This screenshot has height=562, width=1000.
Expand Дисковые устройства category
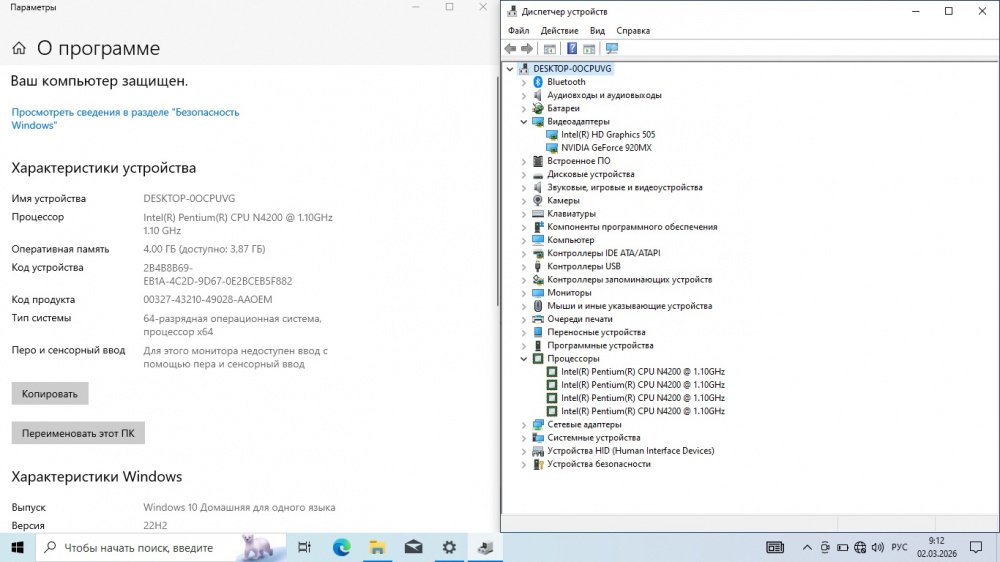click(x=524, y=175)
